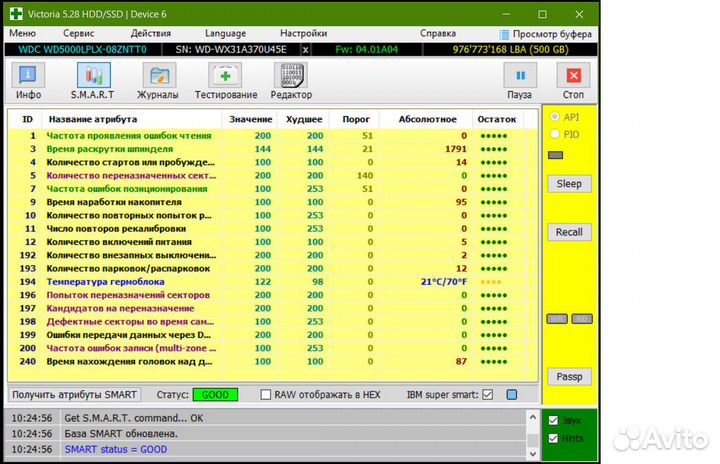Click the Остаток column header
Image resolution: width=720 pixels, height=464 pixels.
[496, 119]
